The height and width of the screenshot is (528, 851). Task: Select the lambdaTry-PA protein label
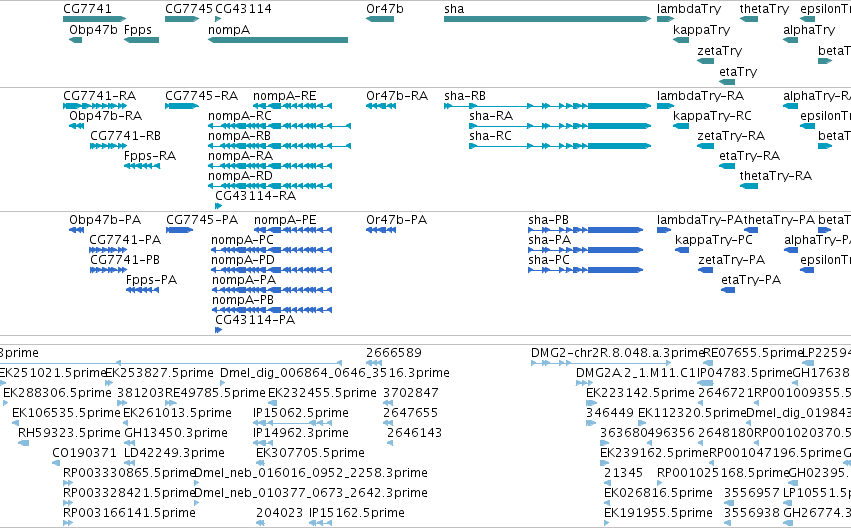click(699, 220)
